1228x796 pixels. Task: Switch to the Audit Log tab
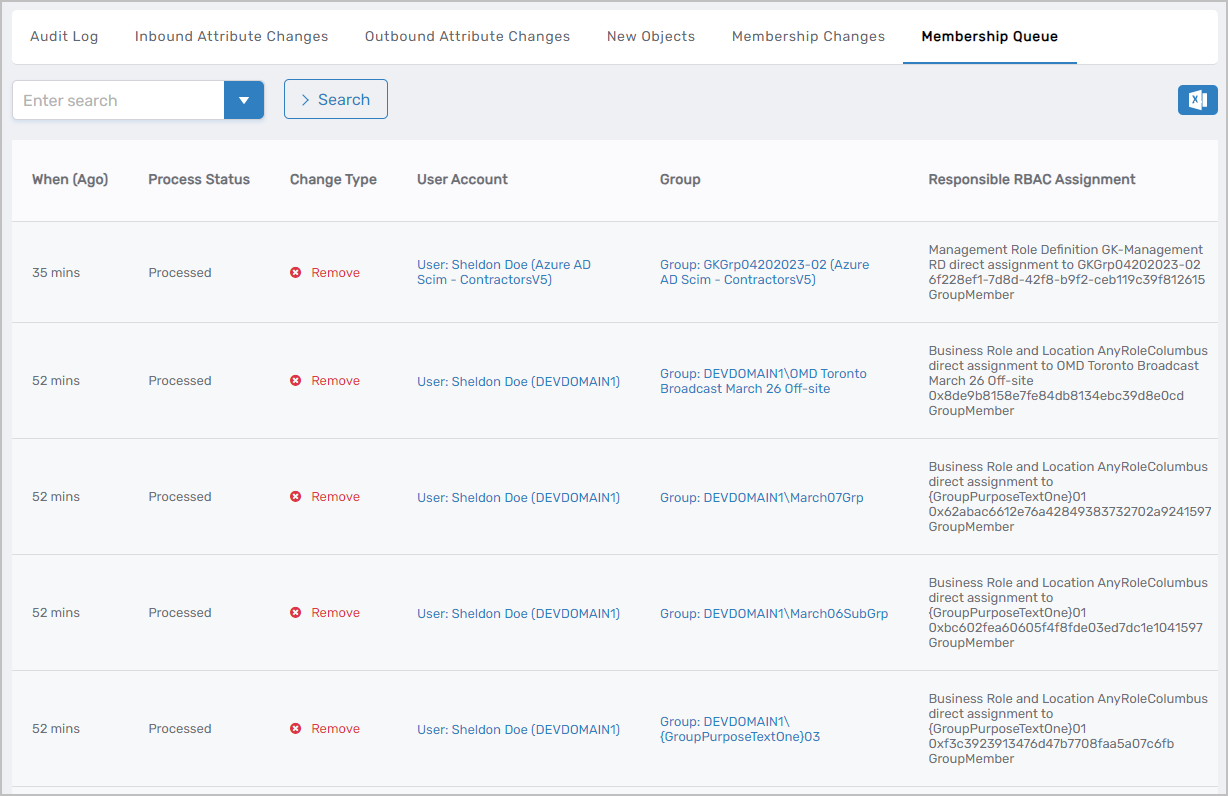[x=64, y=37]
